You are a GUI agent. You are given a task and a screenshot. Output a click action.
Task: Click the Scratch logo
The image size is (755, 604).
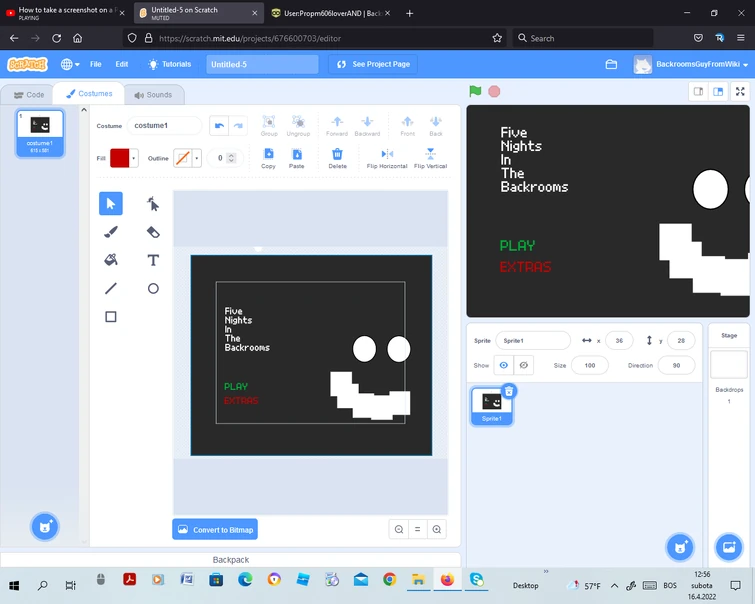pyautogui.click(x=27, y=64)
